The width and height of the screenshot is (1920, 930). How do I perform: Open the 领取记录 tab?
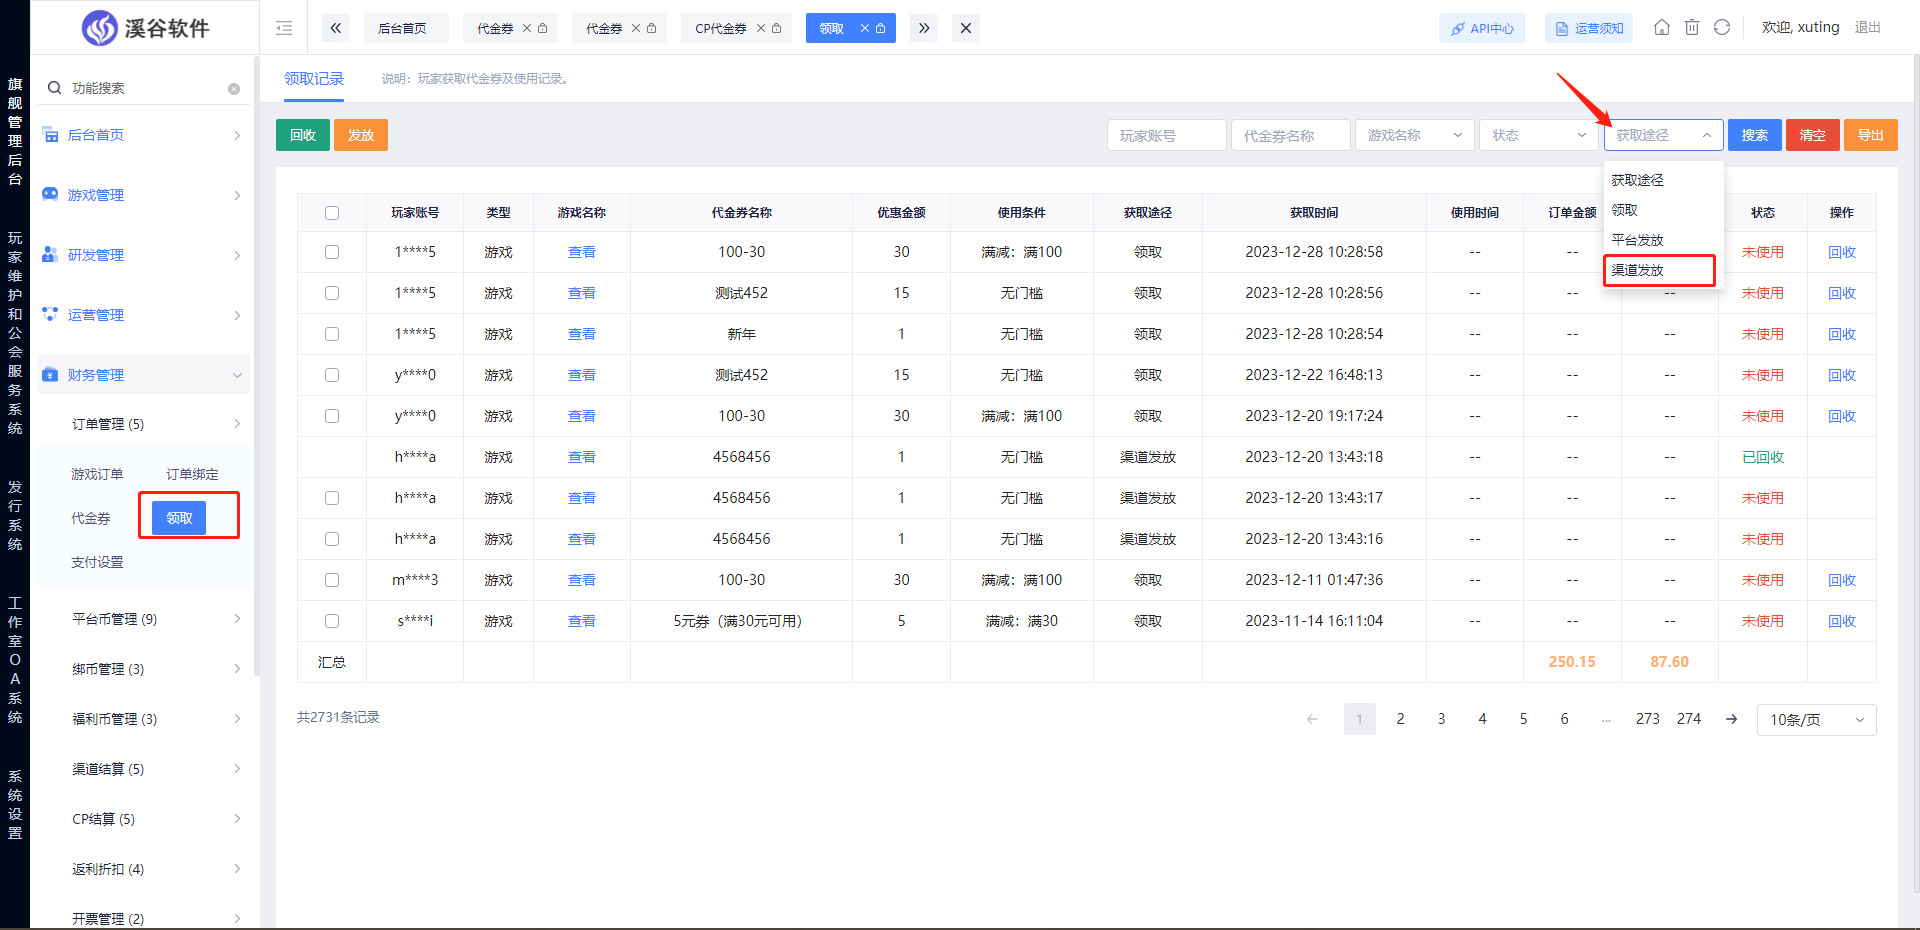[x=314, y=79]
